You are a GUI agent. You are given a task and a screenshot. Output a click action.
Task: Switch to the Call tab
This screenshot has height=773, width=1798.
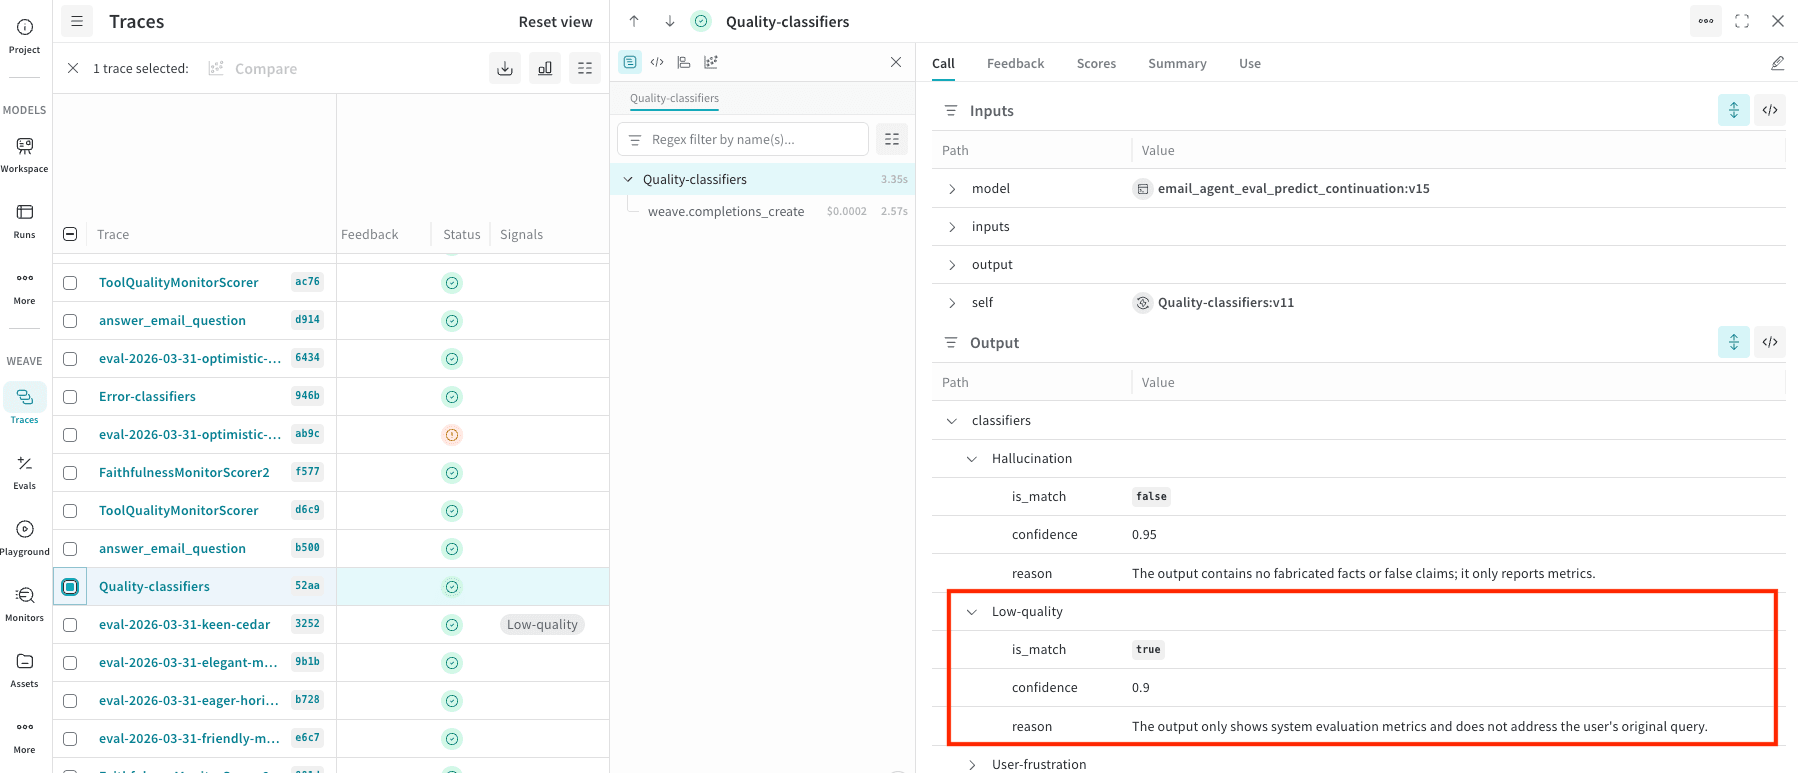tap(943, 63)
